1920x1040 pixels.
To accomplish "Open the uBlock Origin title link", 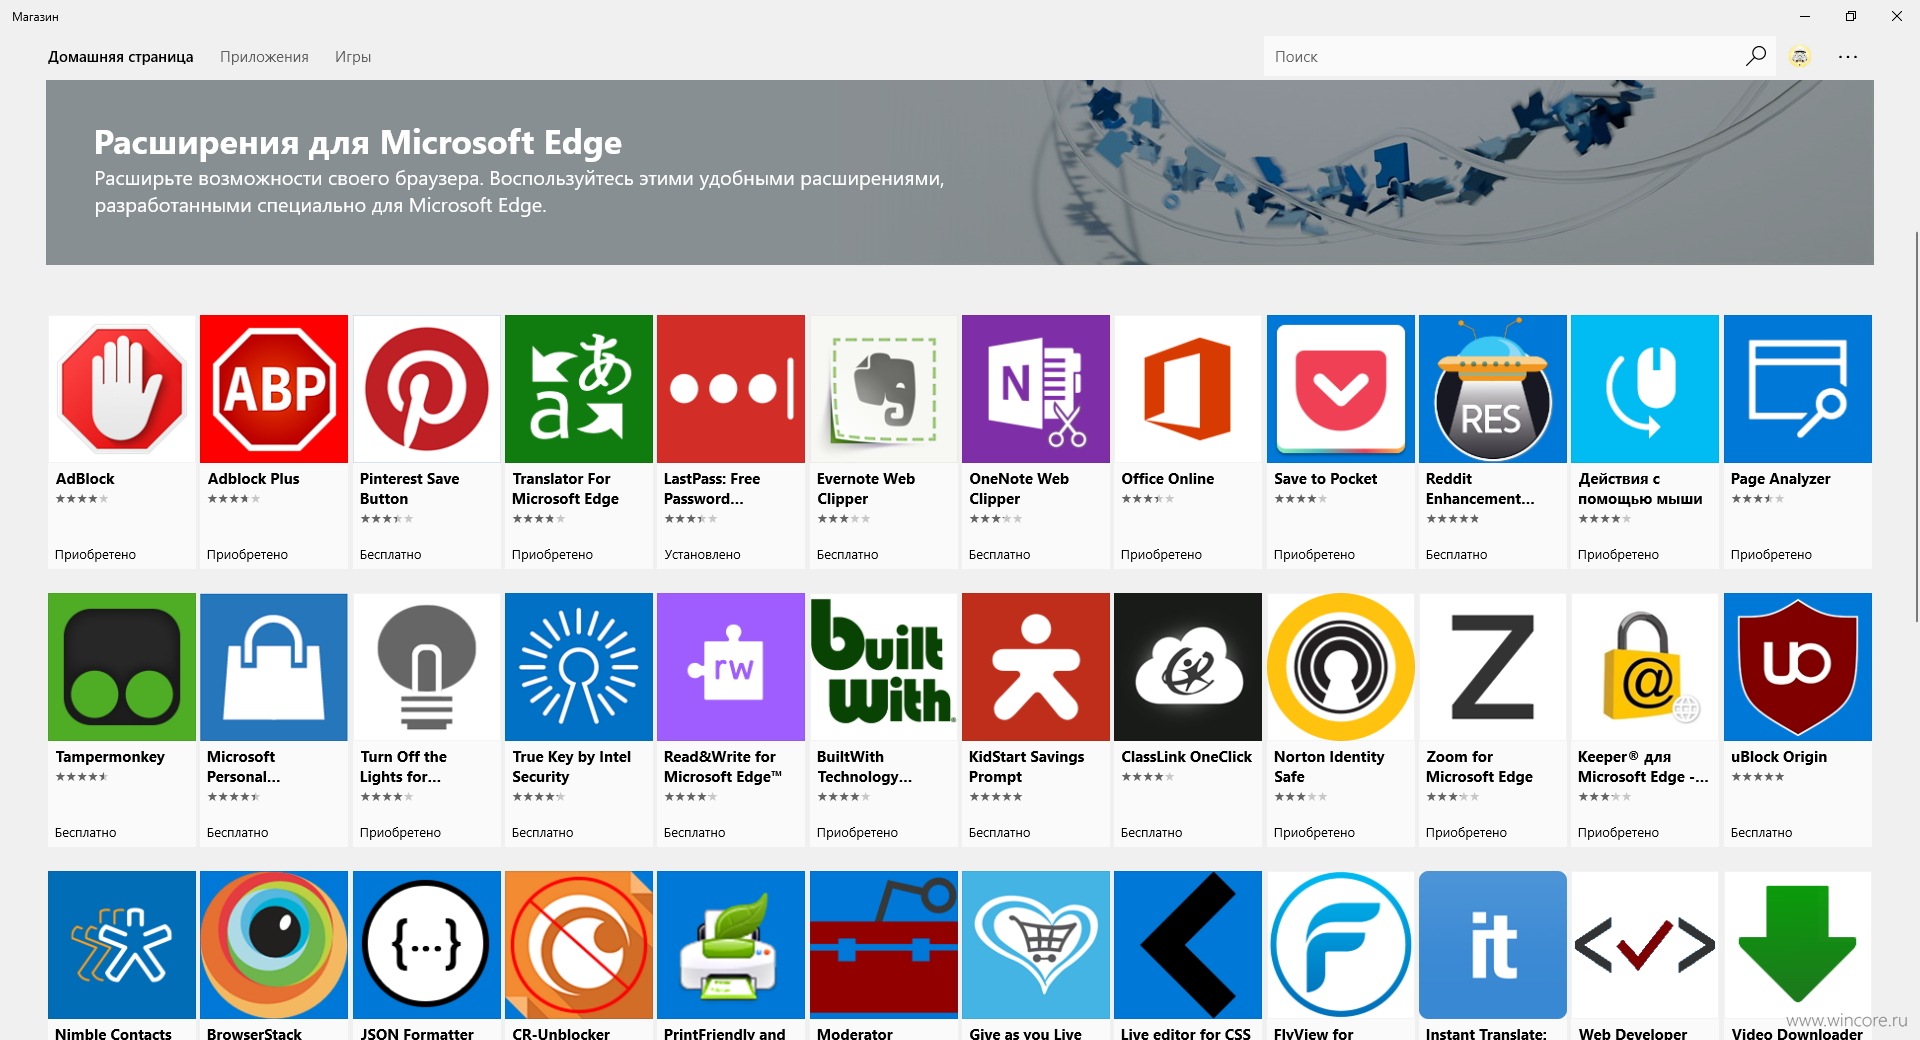I will pos(1779,757).
